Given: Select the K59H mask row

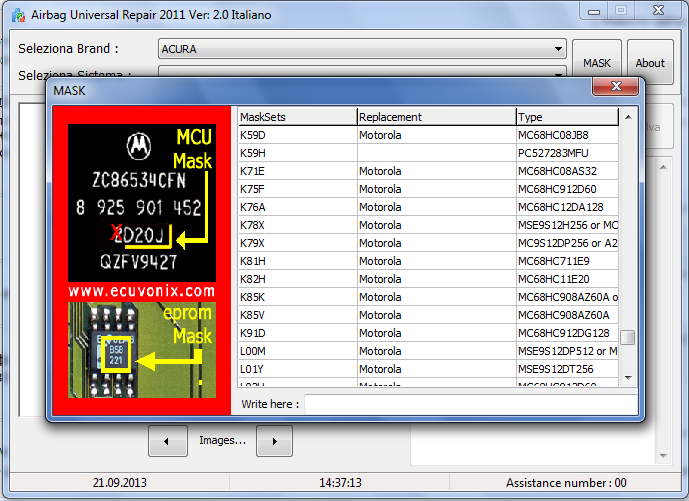Looking at the screenshot, I should tap(428, 153).
